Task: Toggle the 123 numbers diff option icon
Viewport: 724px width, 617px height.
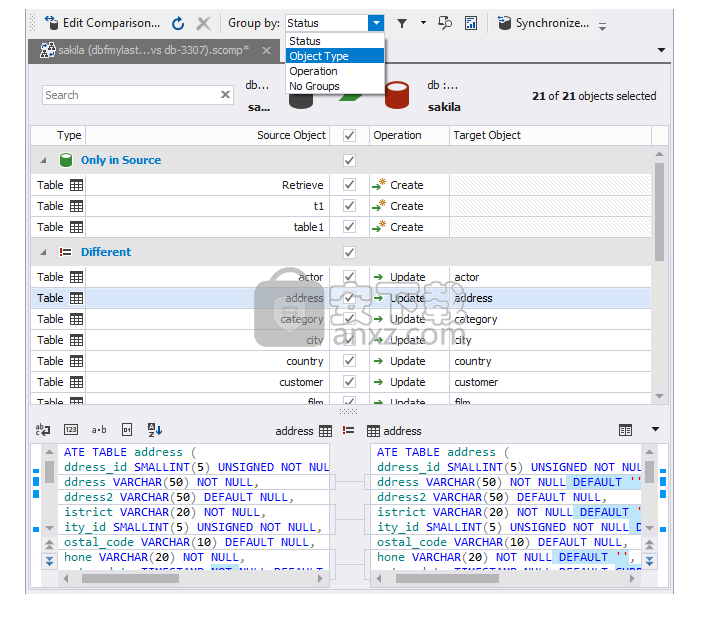Action: click(x=71, y=430)
